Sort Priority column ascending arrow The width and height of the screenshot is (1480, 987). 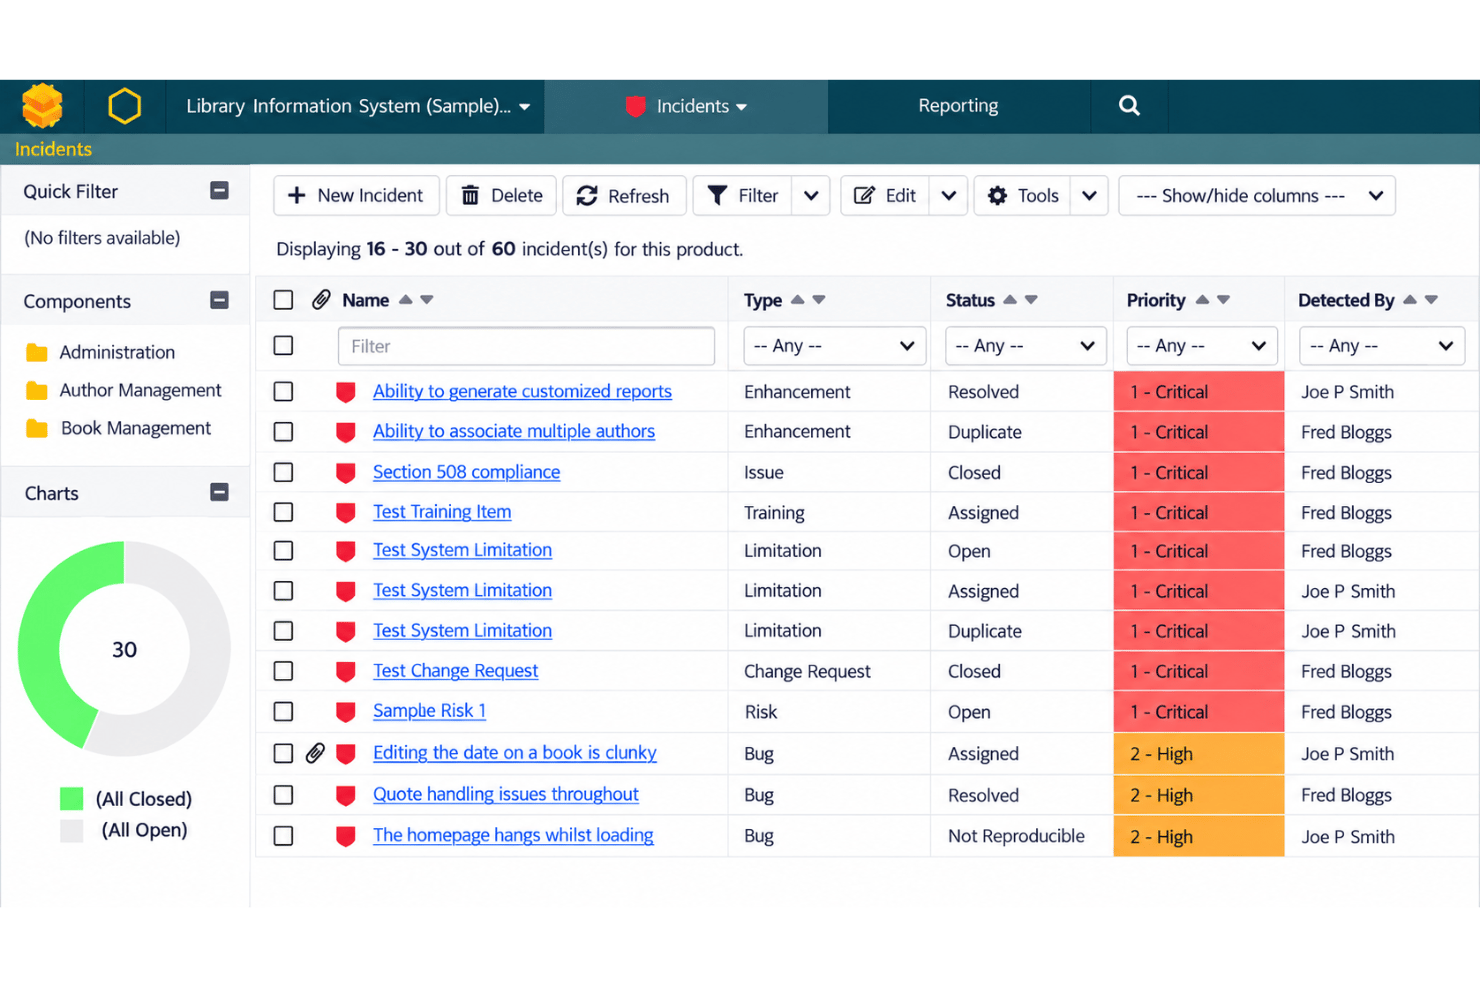tap(1202, 300)
